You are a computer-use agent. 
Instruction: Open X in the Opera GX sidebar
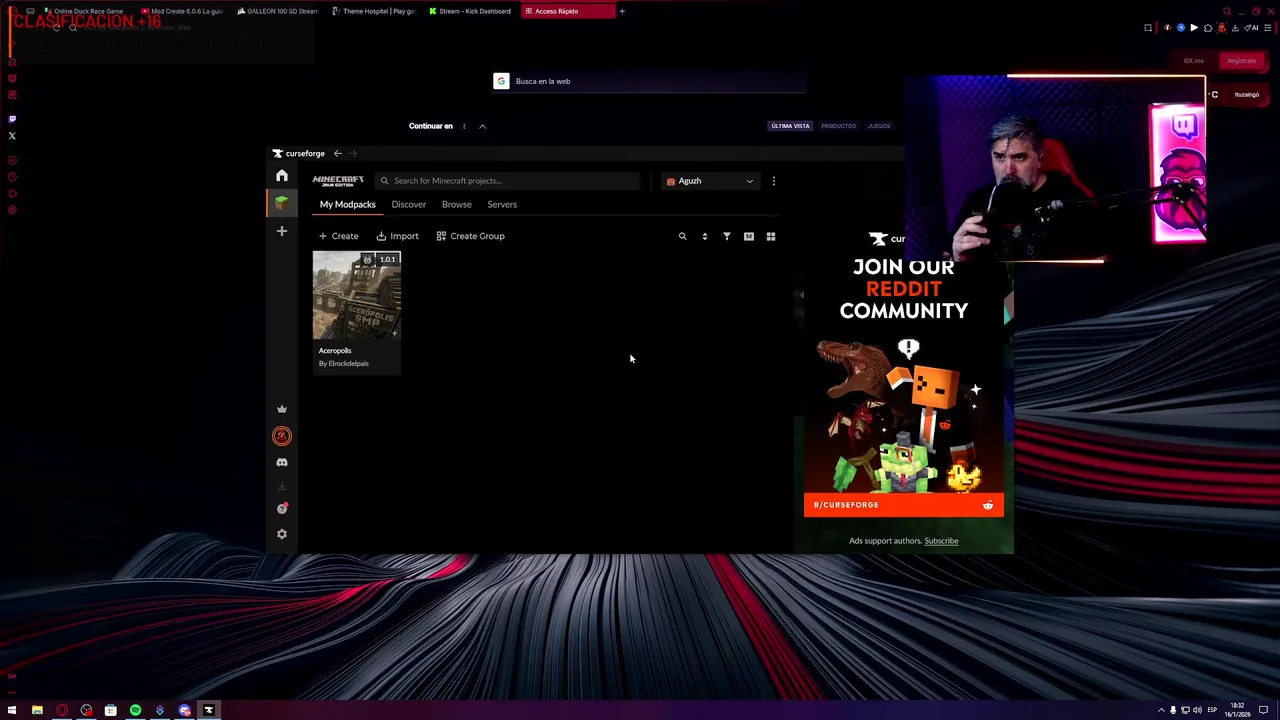coord(12,136)
